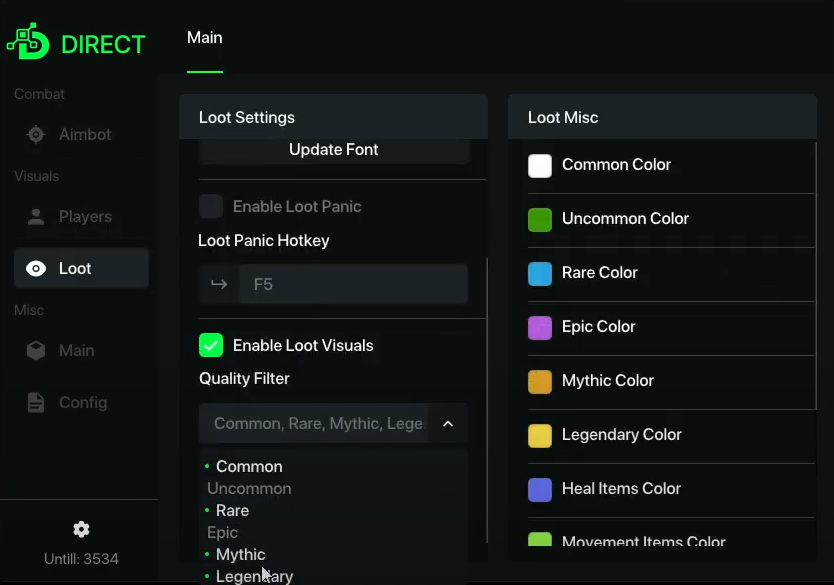
Task: Select Epic in Quality Filter list
Action: click(222, 532)
